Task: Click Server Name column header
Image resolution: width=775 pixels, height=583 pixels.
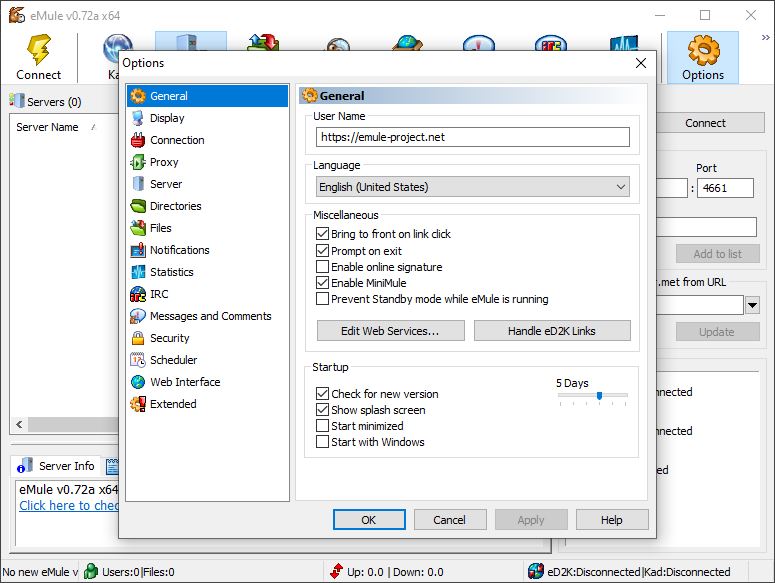Action: pos(47,127)
